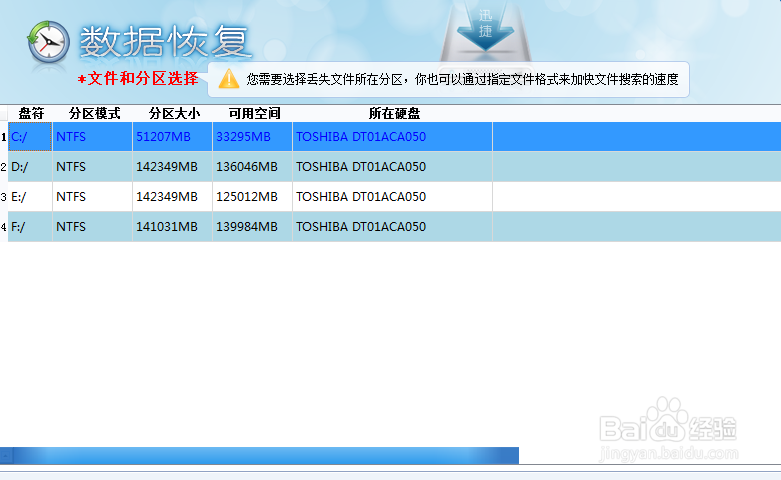
Task: Click the NTFS cell in the F:/ row
Action: [x=93, y=227]
